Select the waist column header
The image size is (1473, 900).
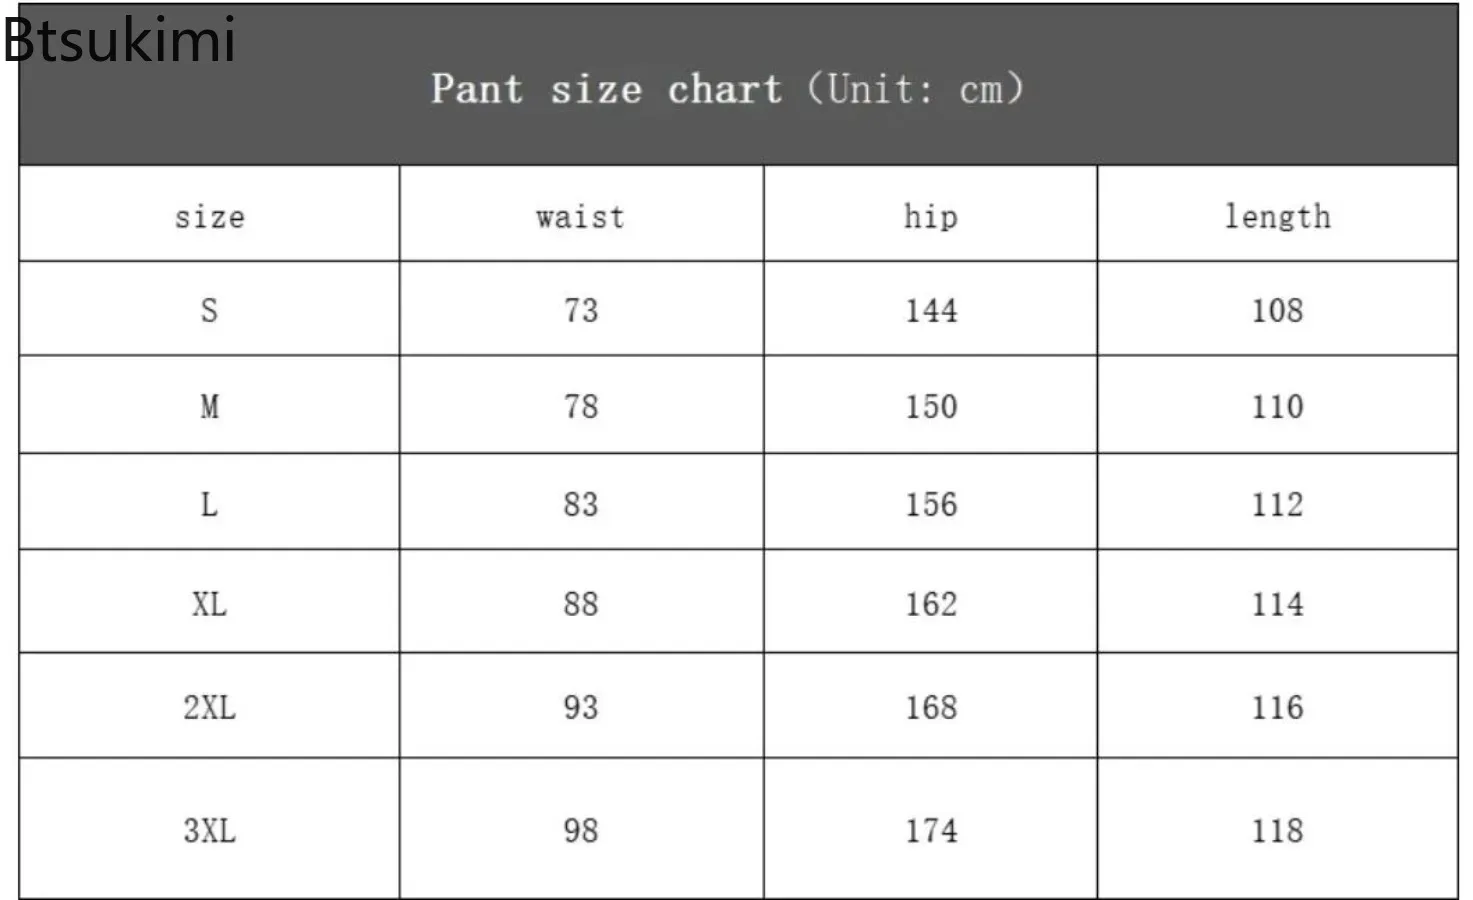click(580, 217)
